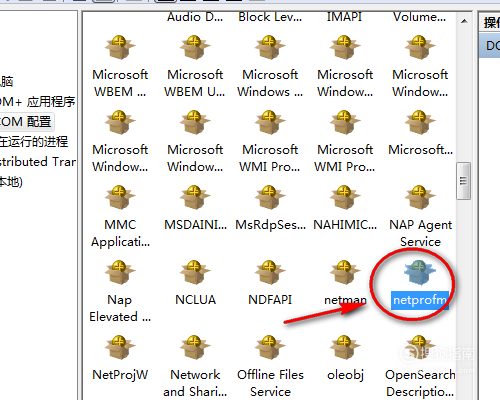Click the IMAPI item label
Screen dimensions: 500x400
click(344, 17)
